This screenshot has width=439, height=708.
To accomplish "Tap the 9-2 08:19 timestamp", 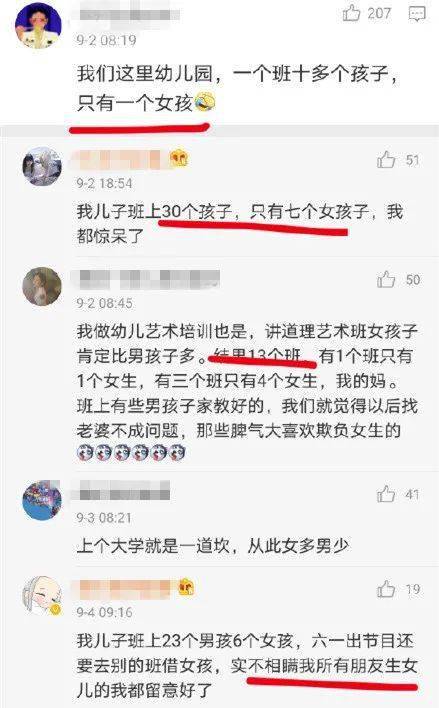I will click(106, 40).
